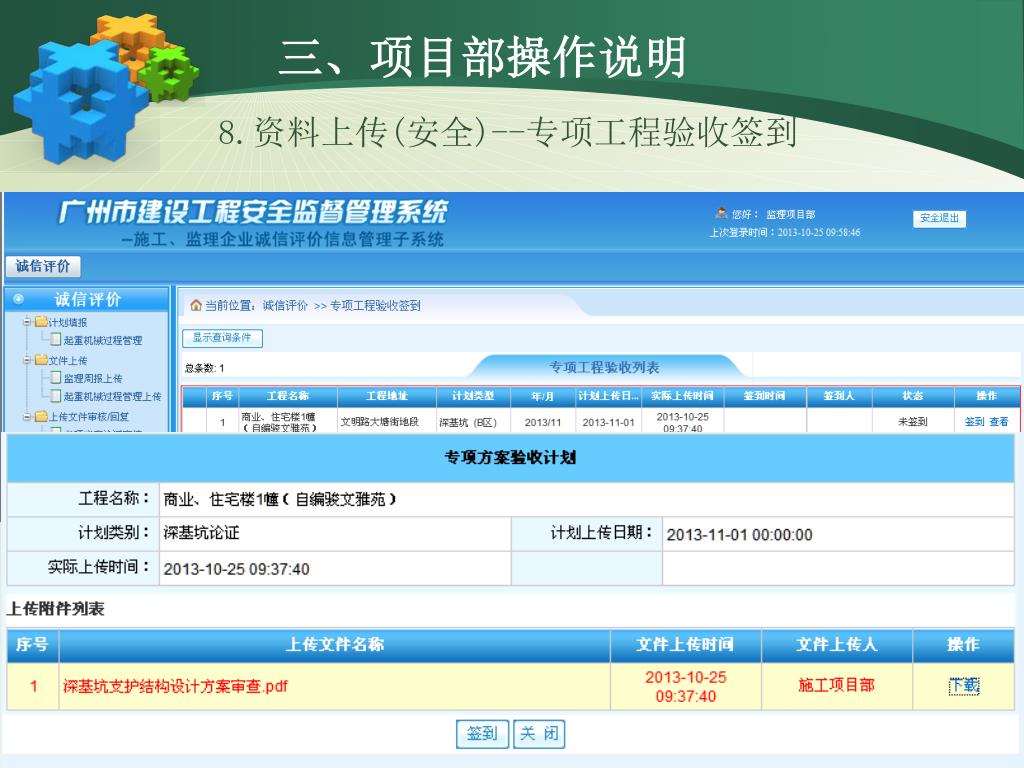Click the folder icon of 上传文件审核/回复
This screenshot has width=1024, height=768.
pyautogui.click(x=41, y=416)
